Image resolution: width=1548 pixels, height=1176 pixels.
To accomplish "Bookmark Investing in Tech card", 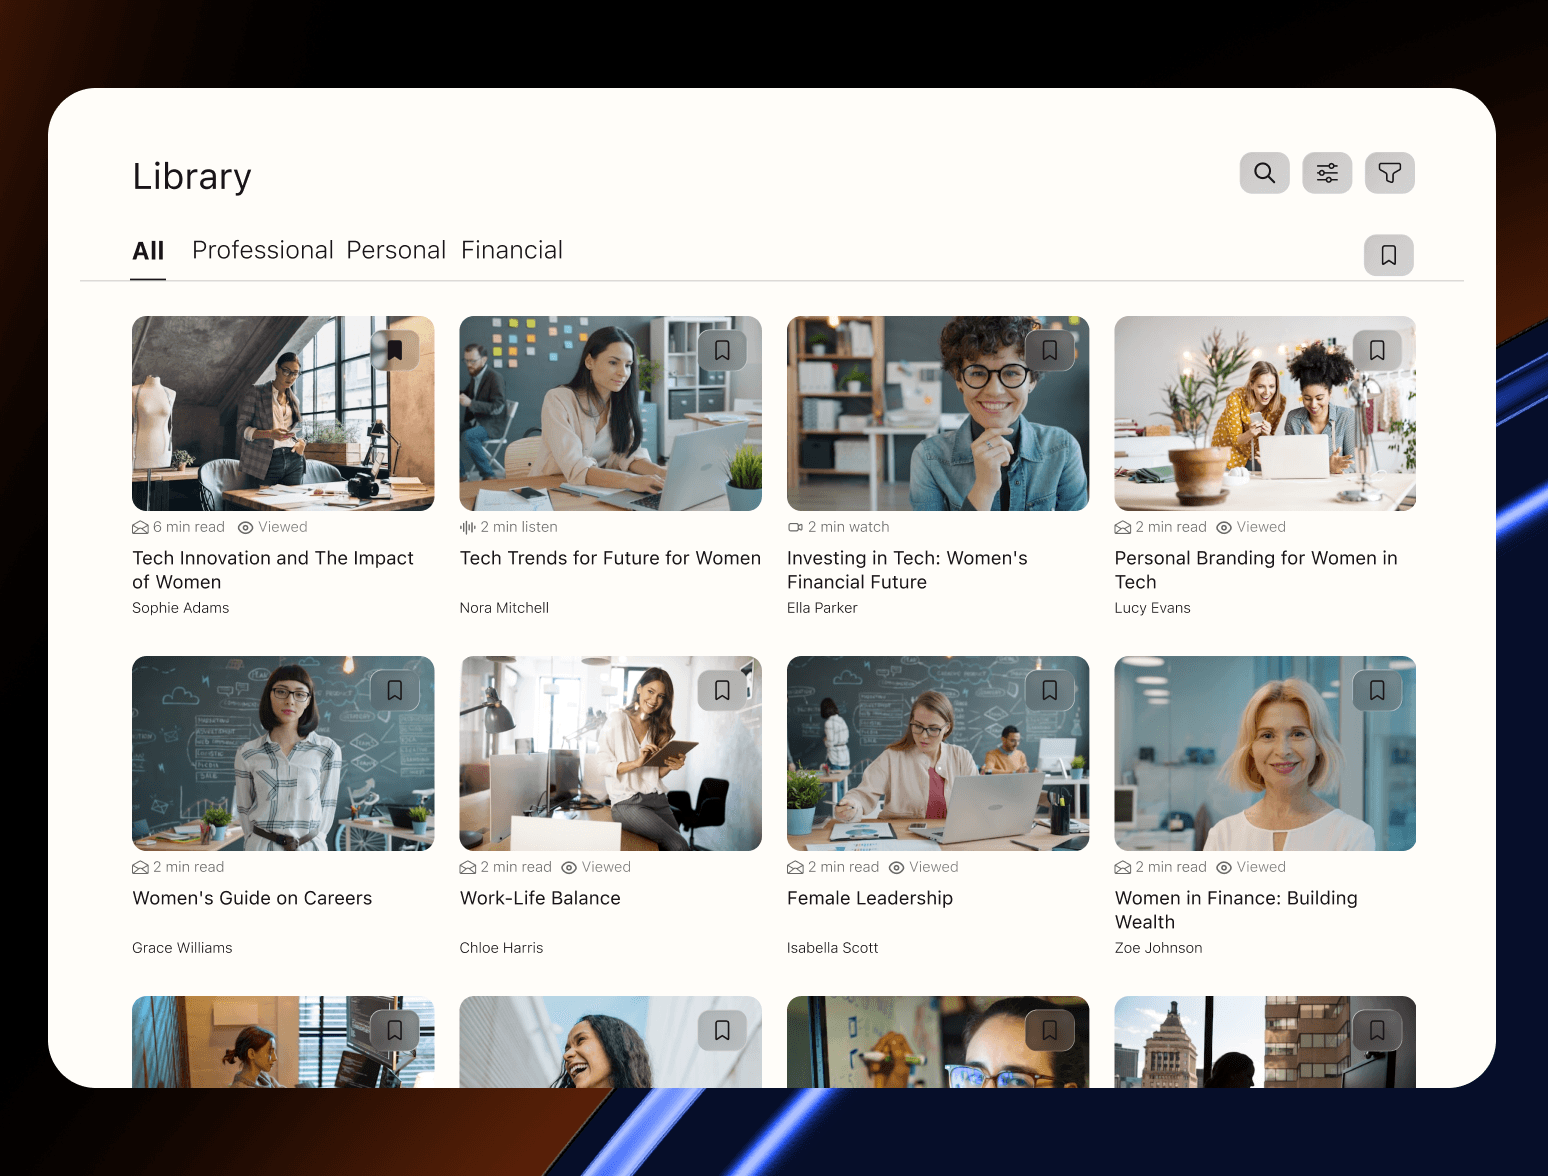I will (1050, 350).
